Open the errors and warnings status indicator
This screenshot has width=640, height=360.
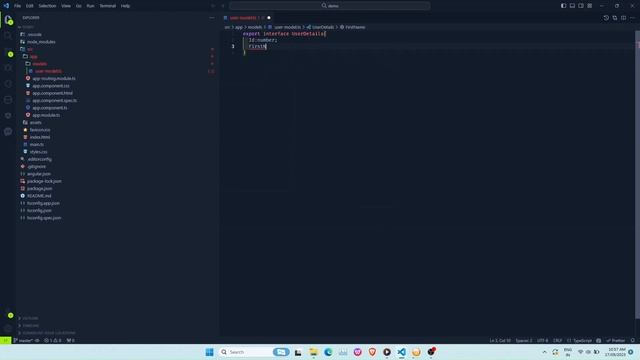(53, 340)
